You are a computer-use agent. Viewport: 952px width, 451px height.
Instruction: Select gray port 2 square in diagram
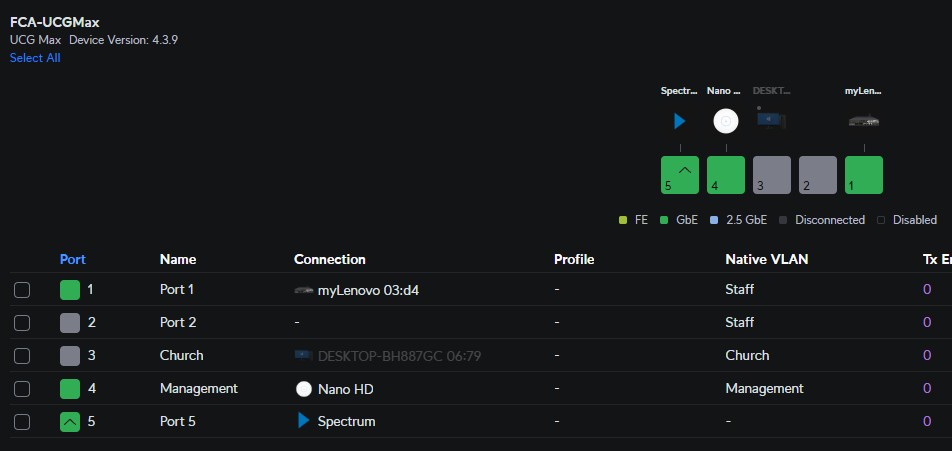pos(817,175)
